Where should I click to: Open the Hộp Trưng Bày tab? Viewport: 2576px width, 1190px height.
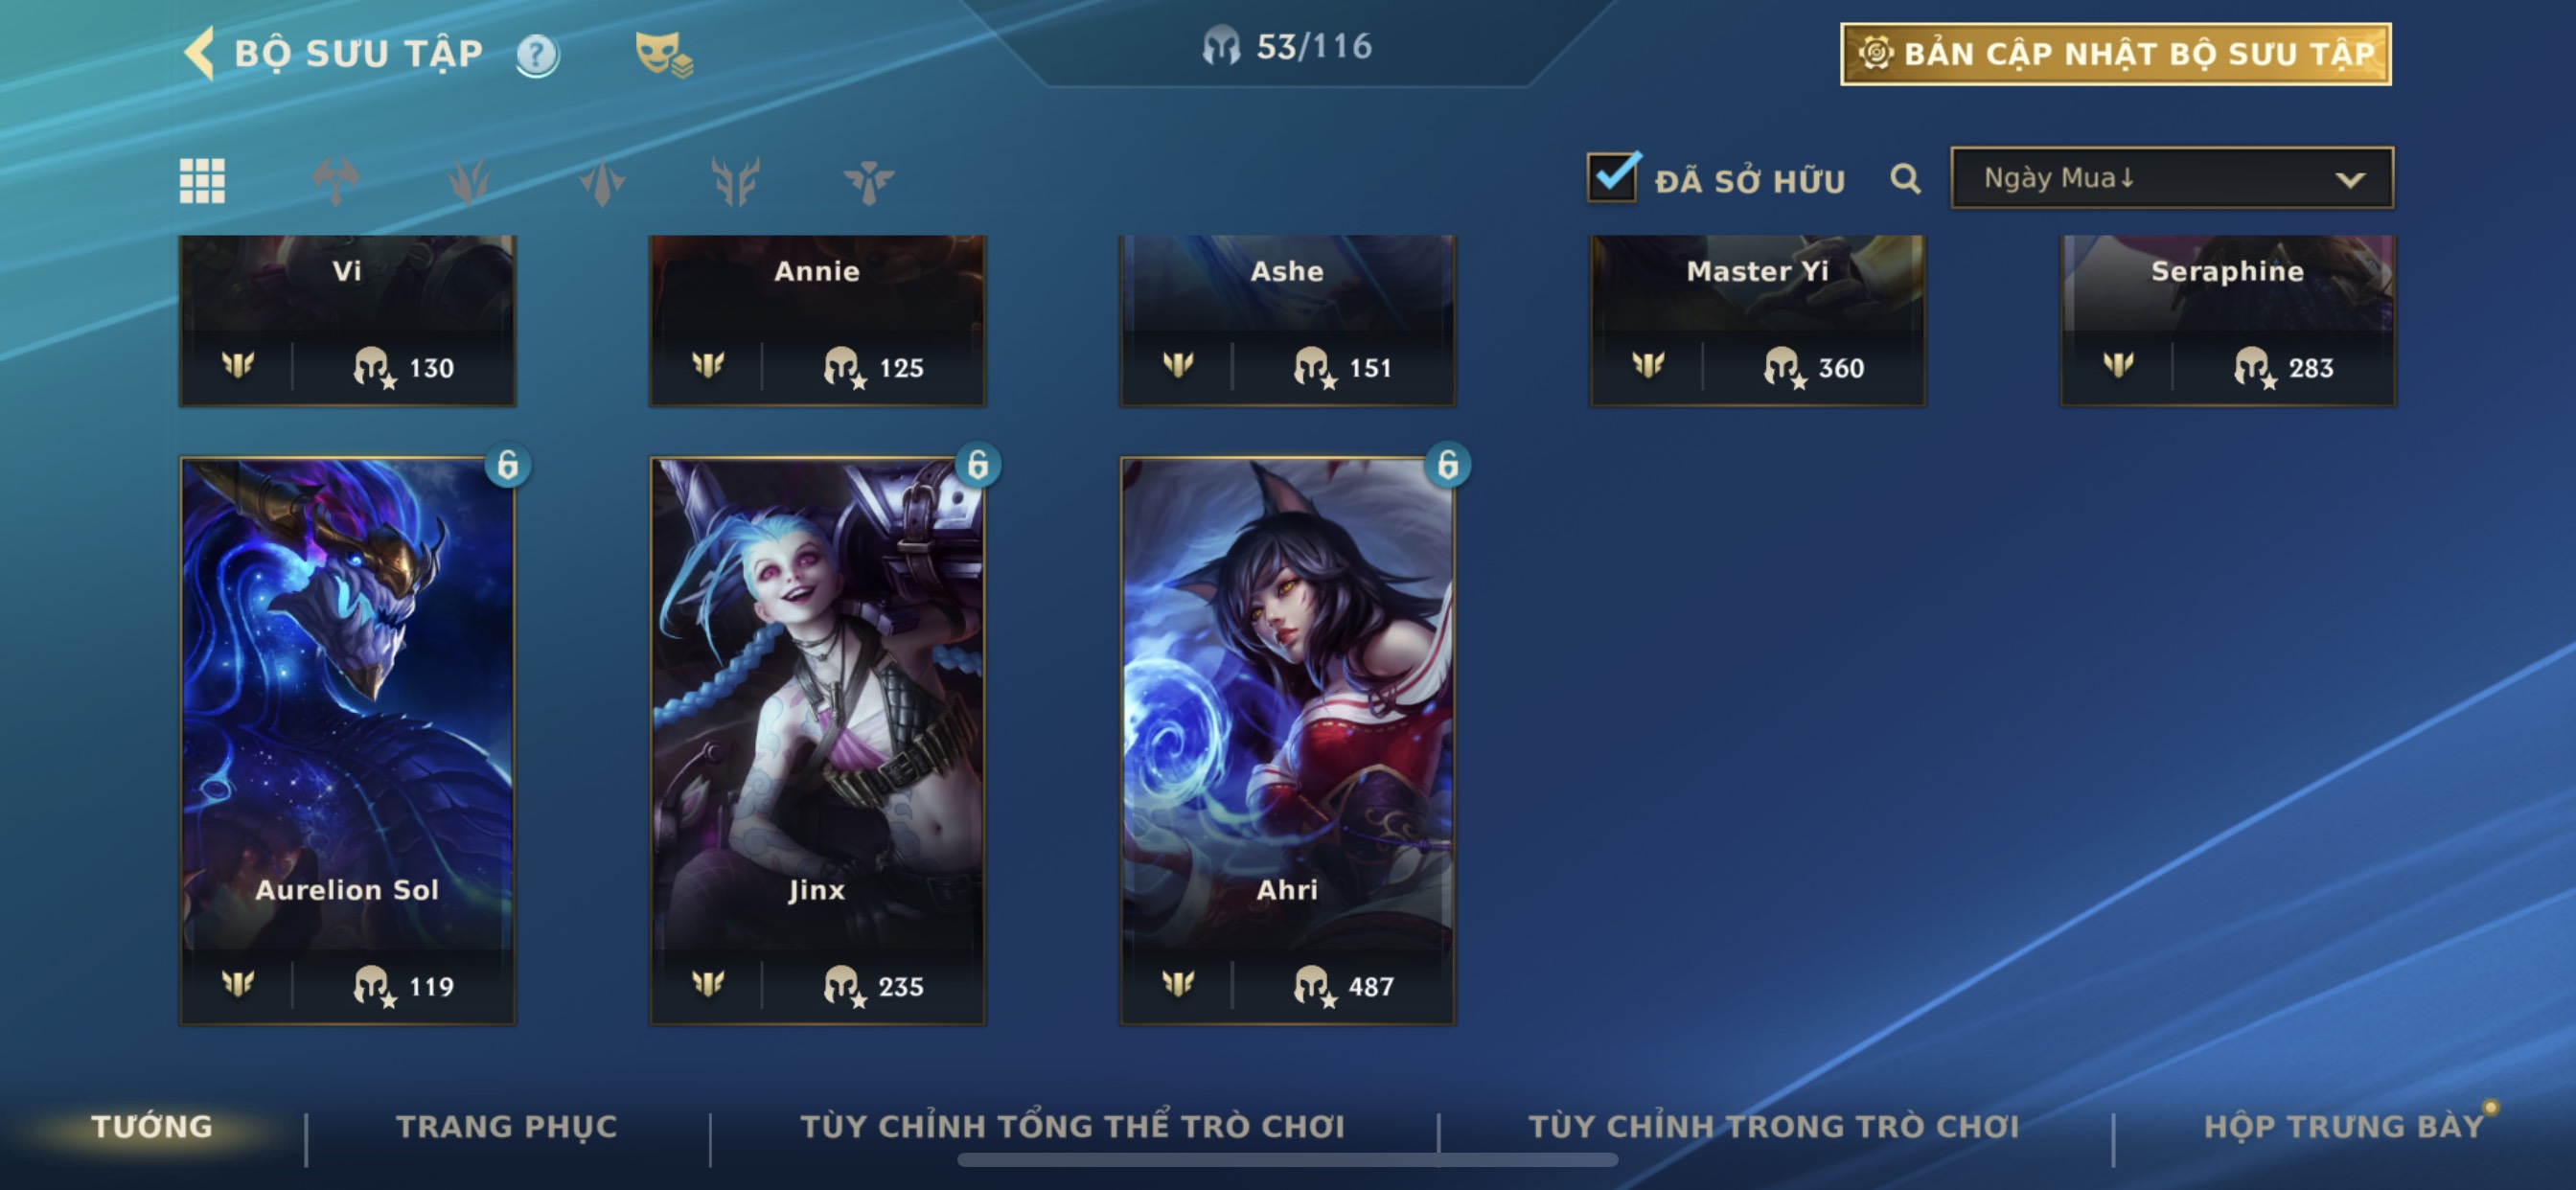click(2344, 1127)
